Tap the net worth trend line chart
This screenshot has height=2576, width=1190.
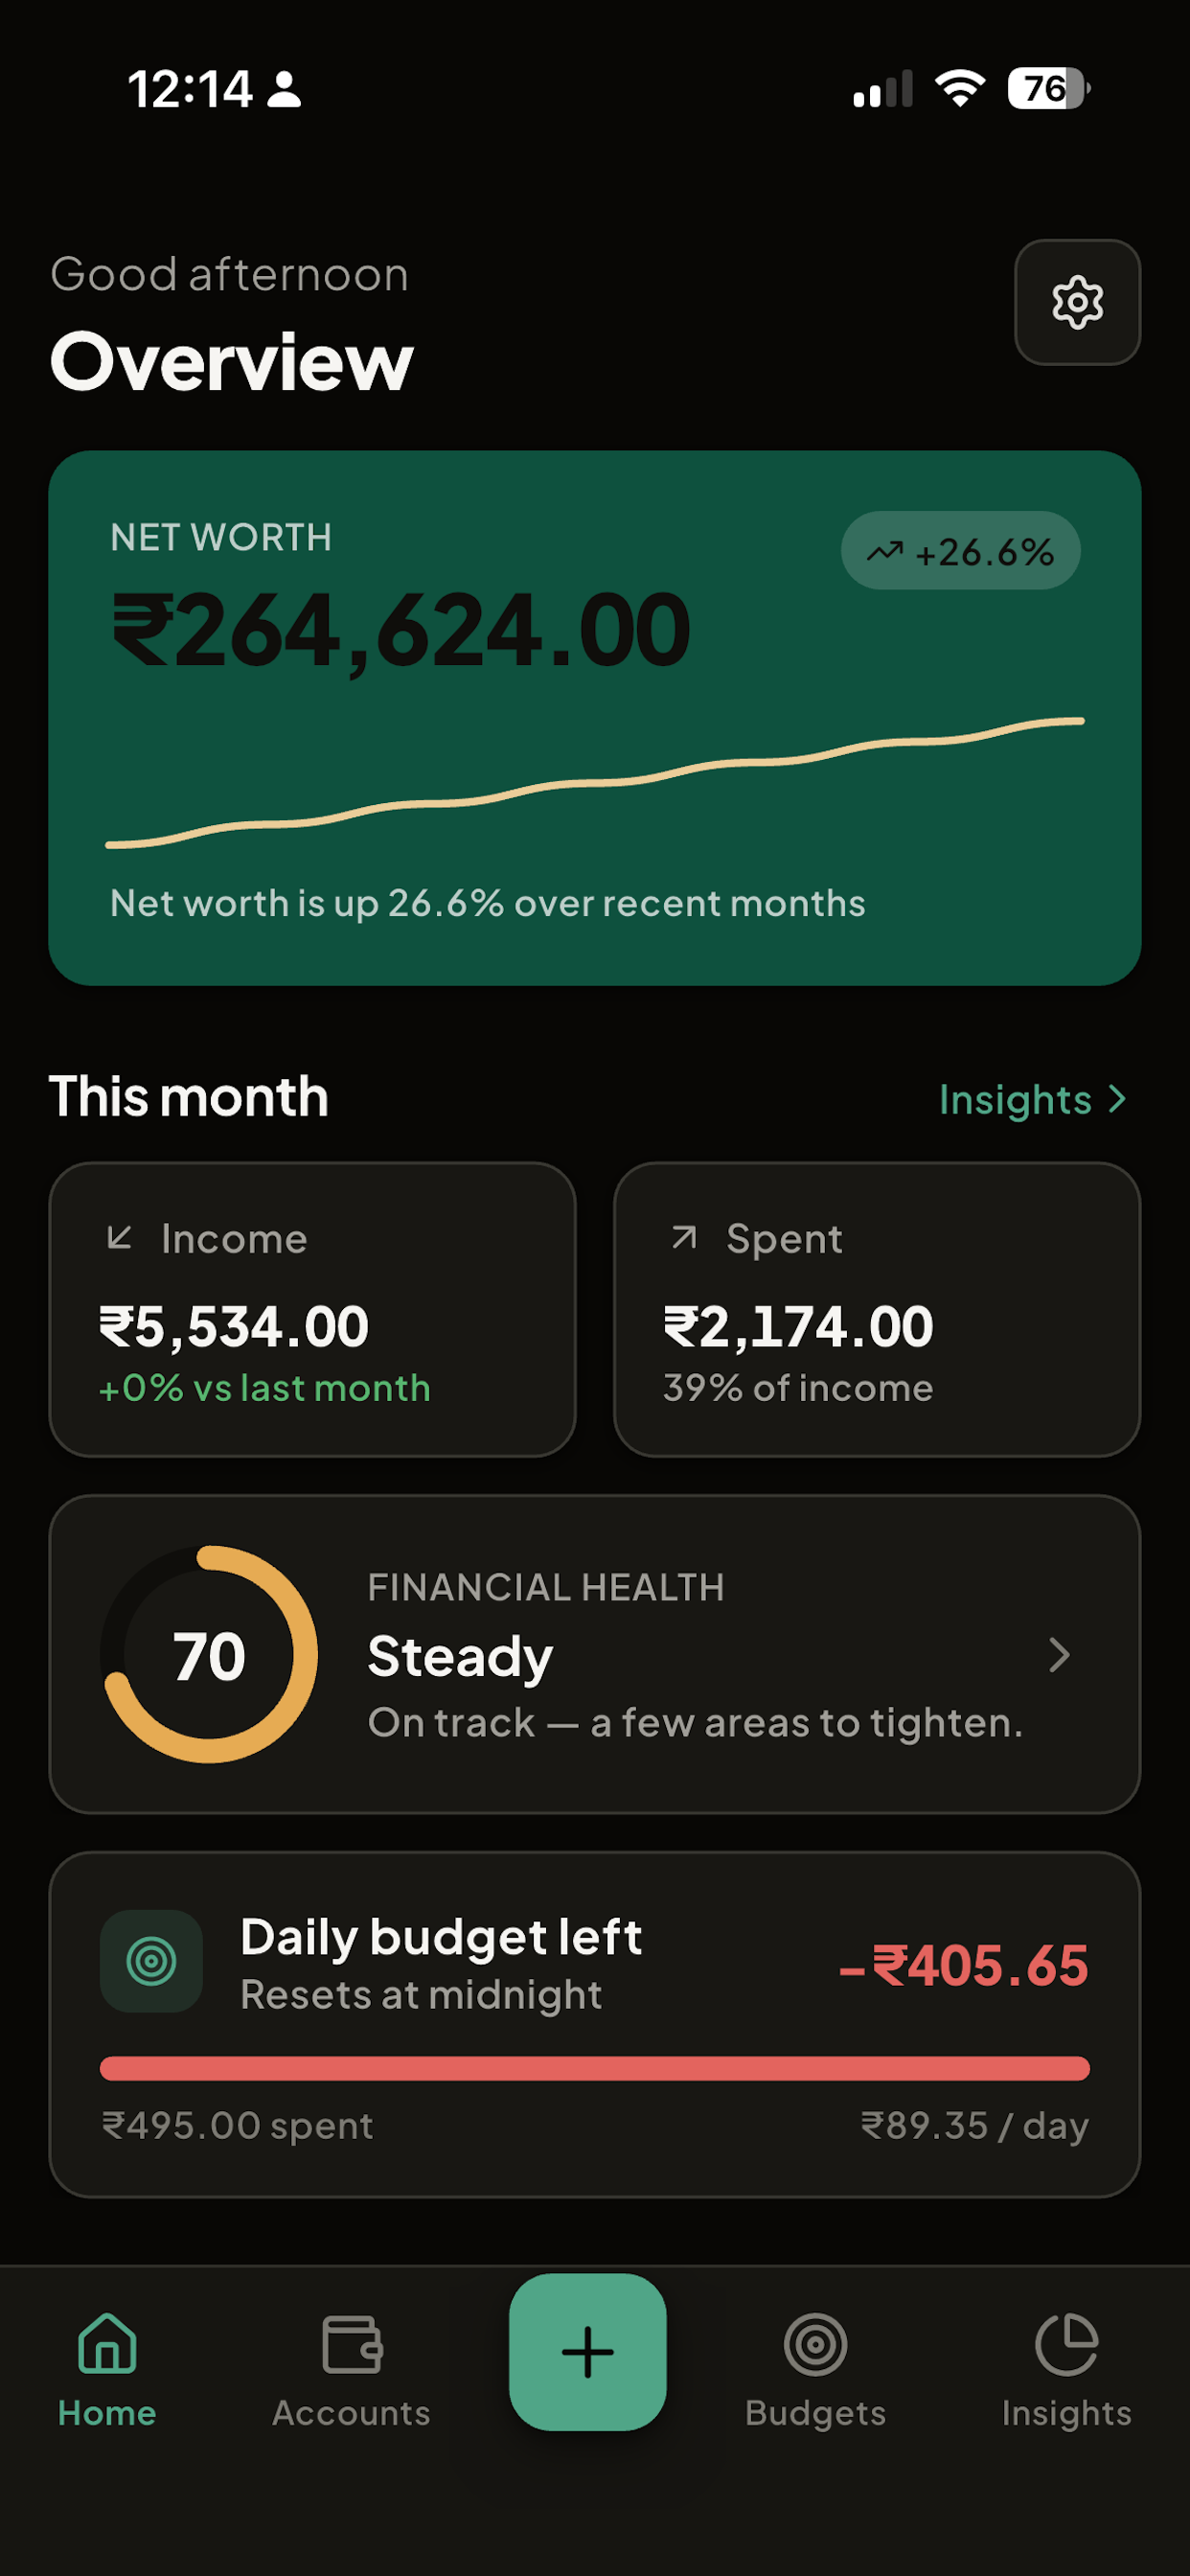(595, 782)
